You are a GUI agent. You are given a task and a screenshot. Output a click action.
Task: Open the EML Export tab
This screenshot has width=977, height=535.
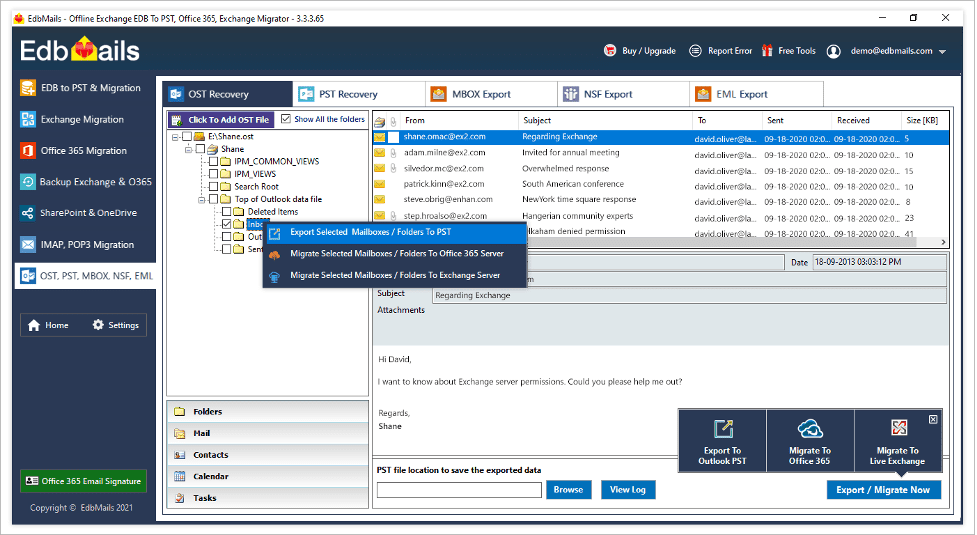(756, 94)
